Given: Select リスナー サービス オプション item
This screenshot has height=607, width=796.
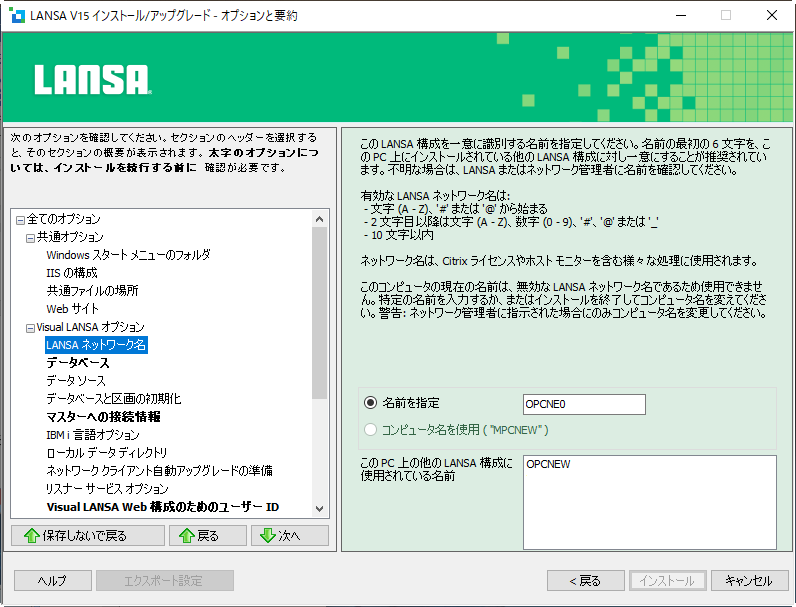Looking at the screenshot, I should (107, 489).
